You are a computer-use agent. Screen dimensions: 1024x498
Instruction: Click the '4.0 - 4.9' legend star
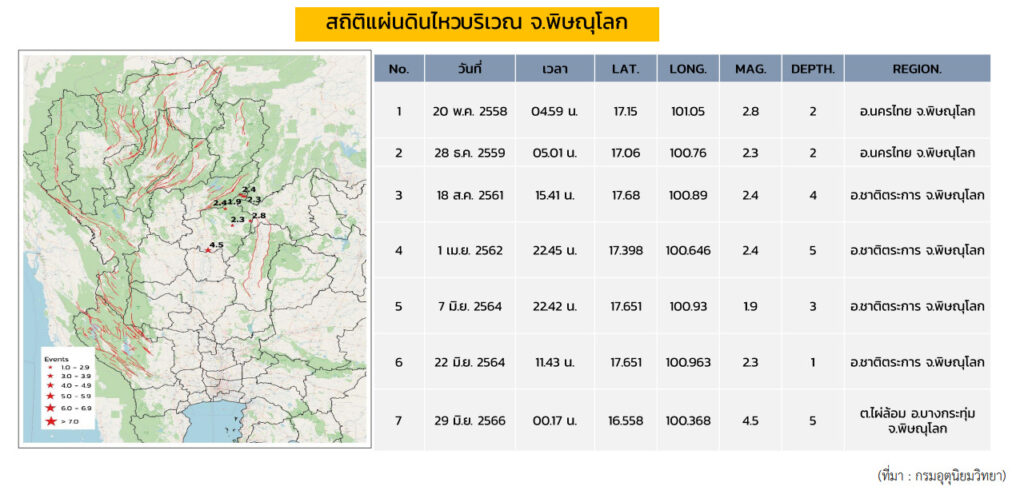(51, 386)
